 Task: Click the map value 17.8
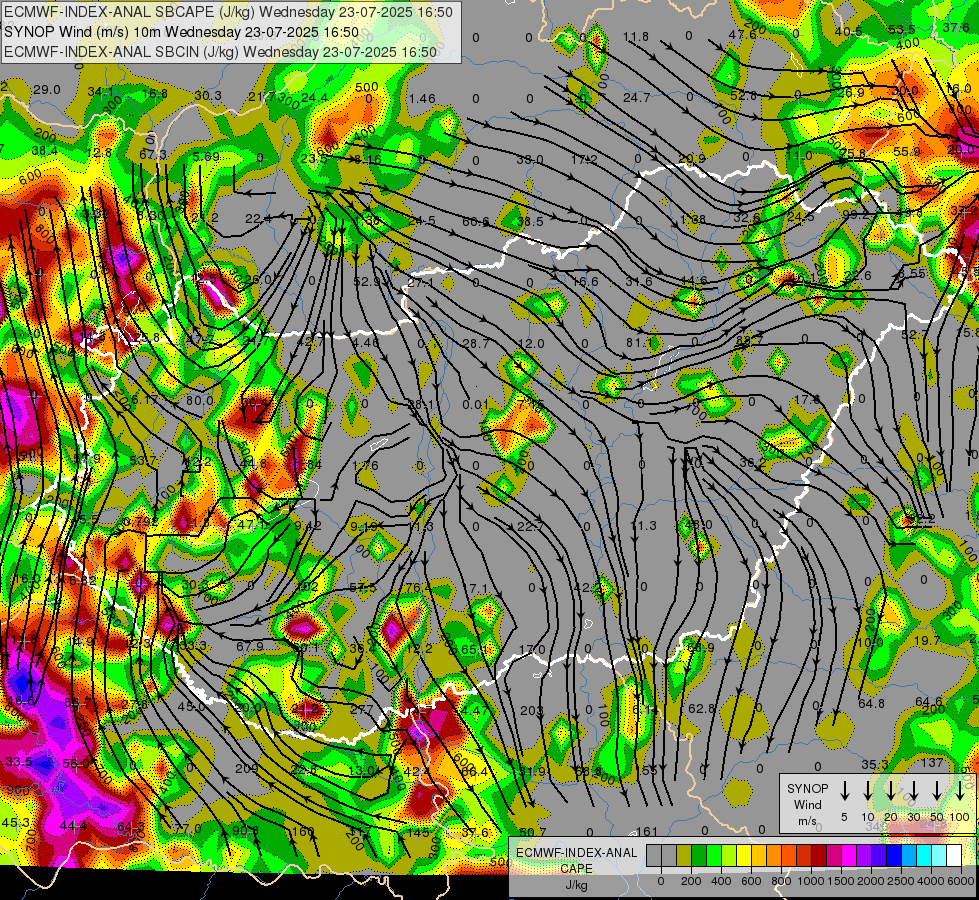pyautogui.click(x=807, y=399)
